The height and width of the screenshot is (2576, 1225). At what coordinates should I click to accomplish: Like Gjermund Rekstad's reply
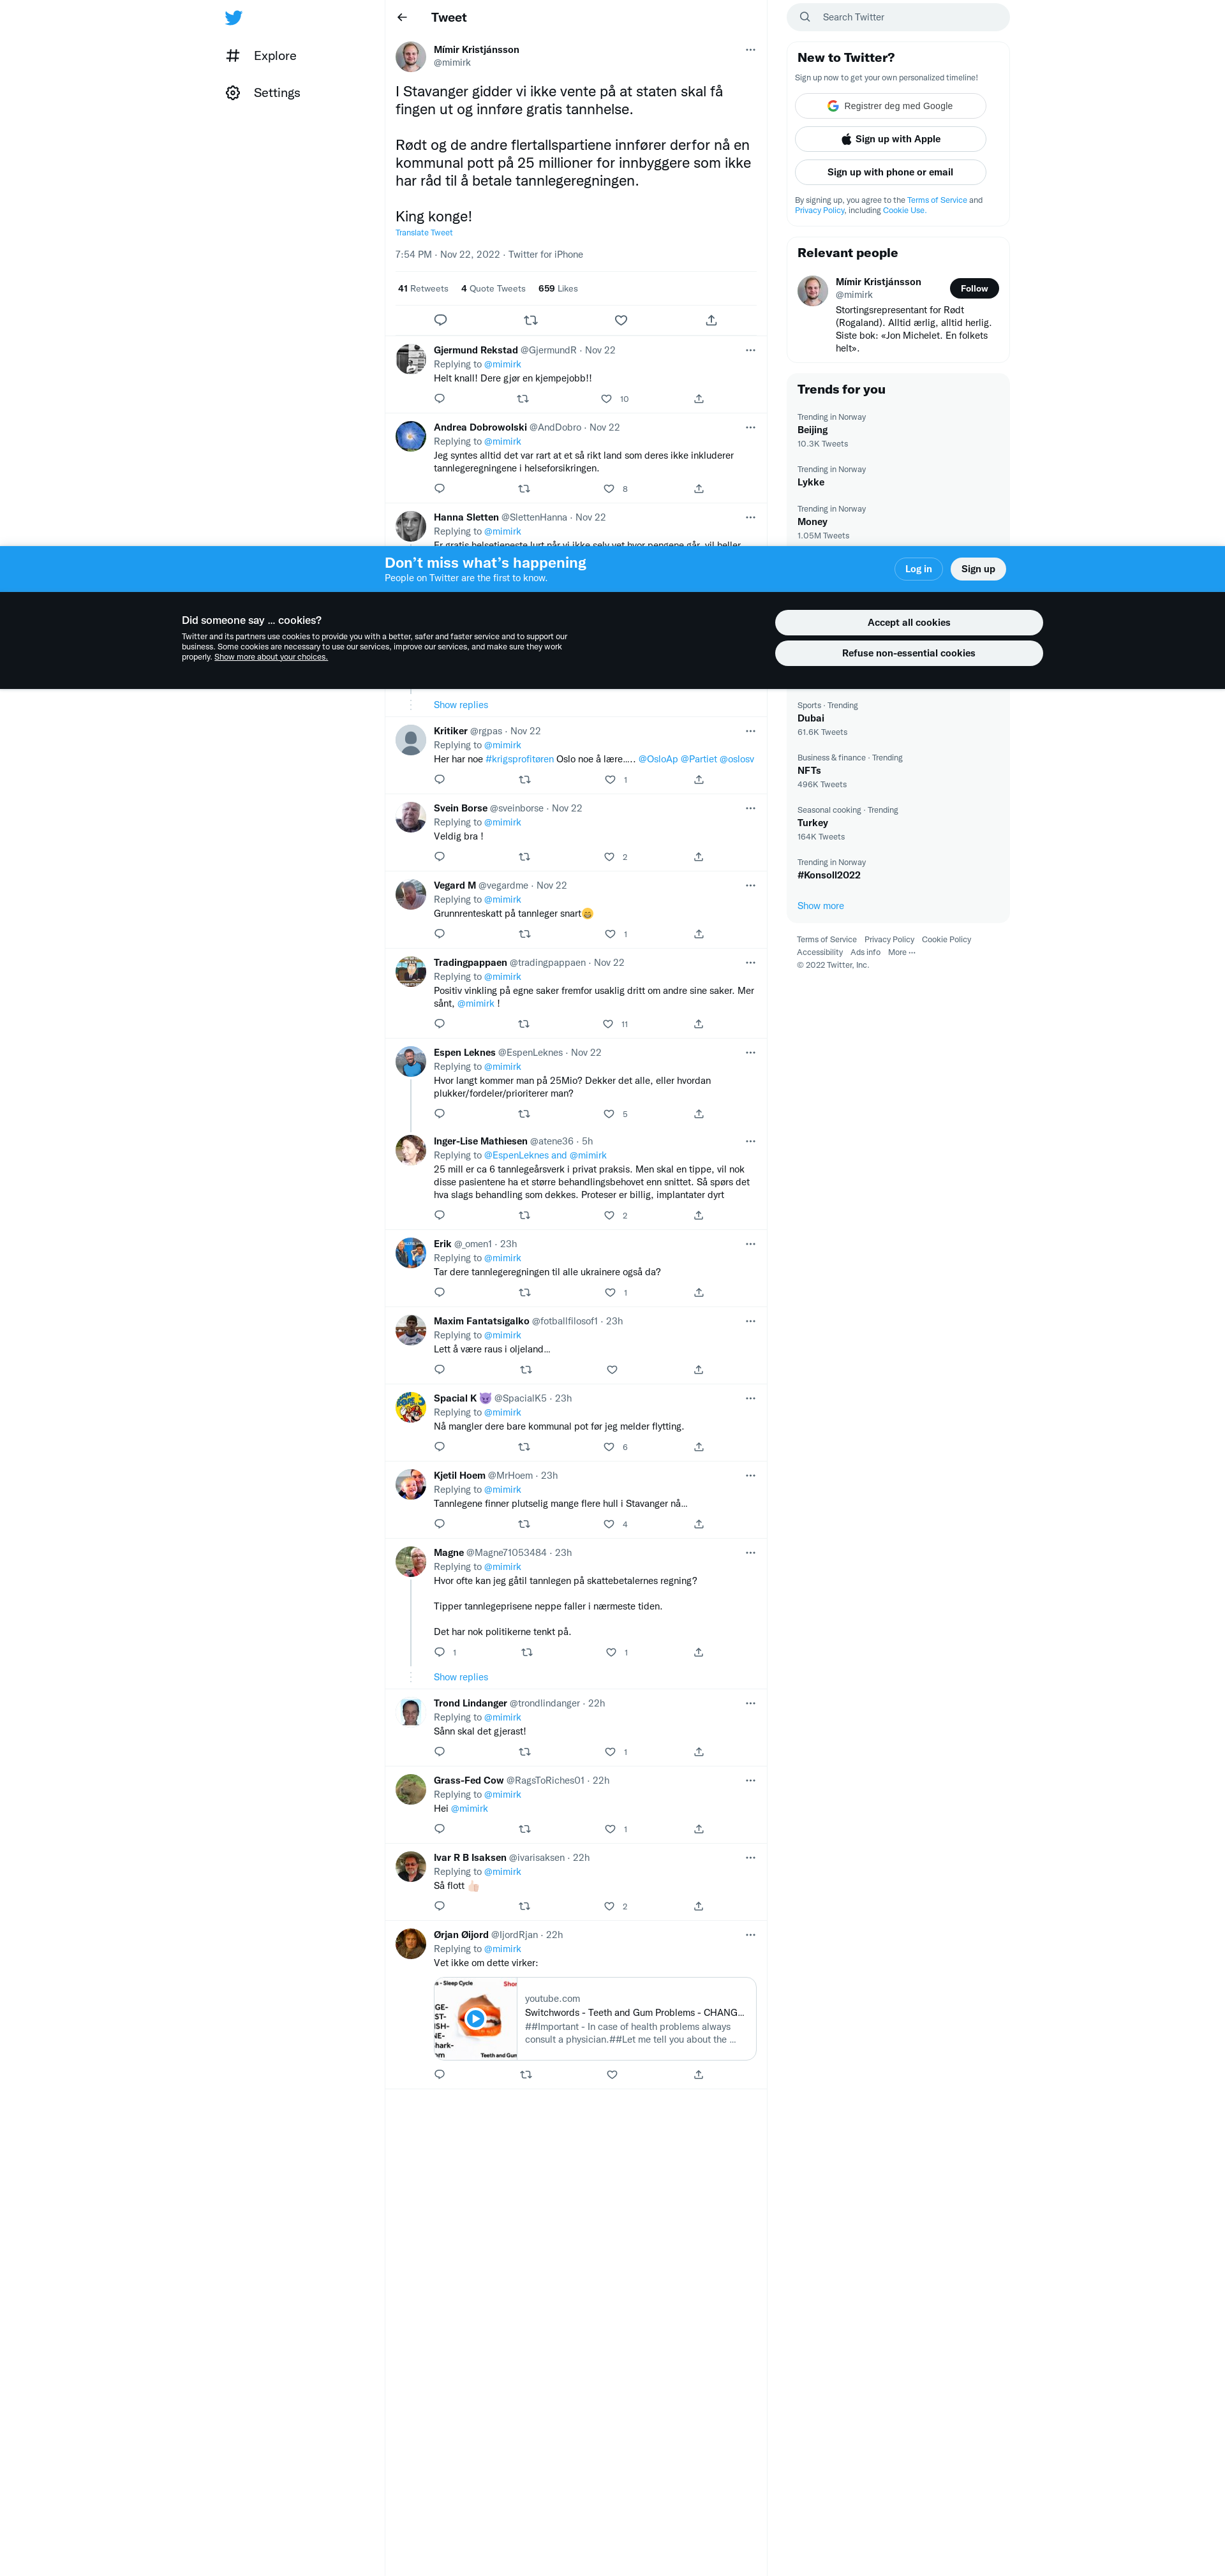(x=606, y=399)
